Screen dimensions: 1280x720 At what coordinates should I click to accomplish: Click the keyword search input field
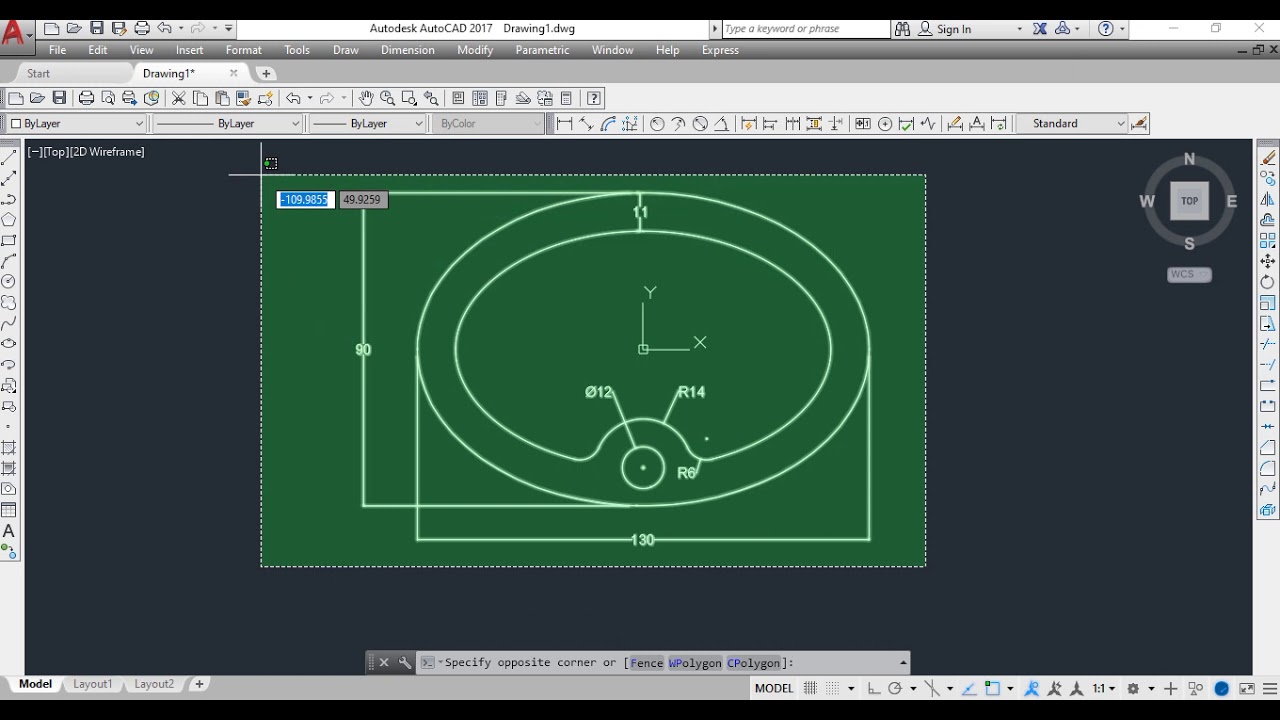(805, 29)
